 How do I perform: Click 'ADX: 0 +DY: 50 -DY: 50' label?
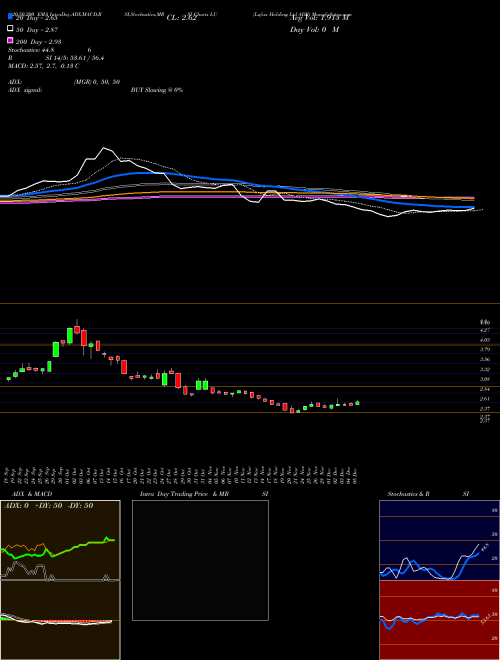click(48, 506)
